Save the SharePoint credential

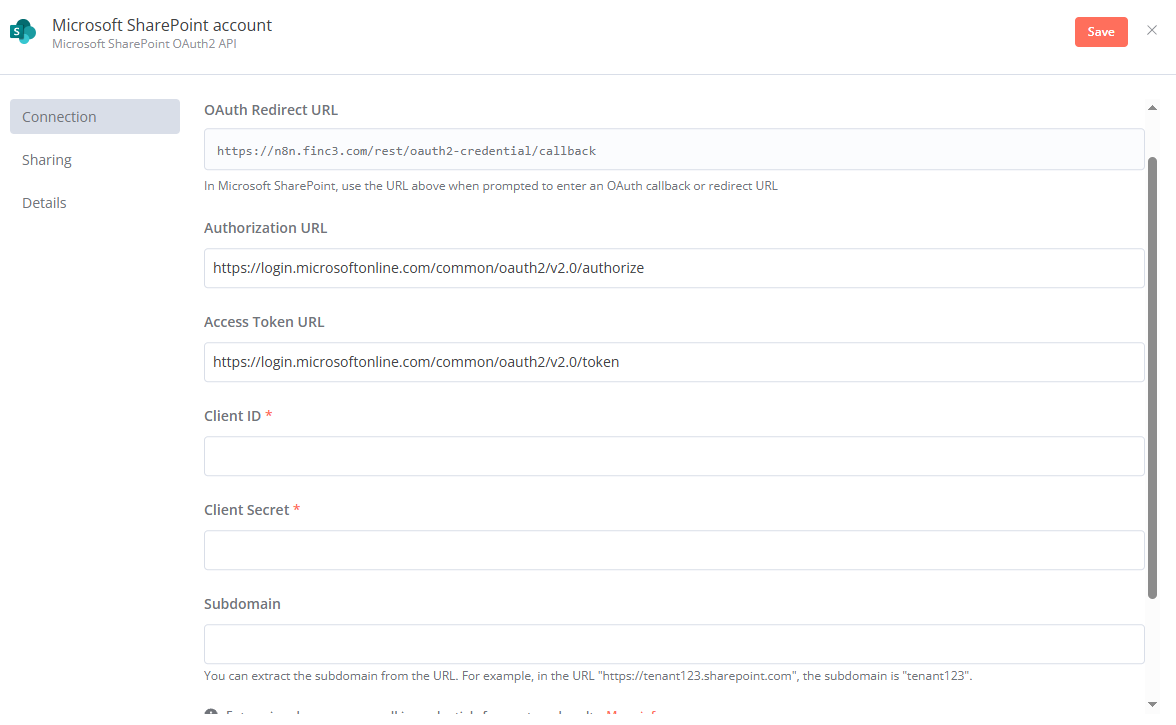click(1101, 31)
